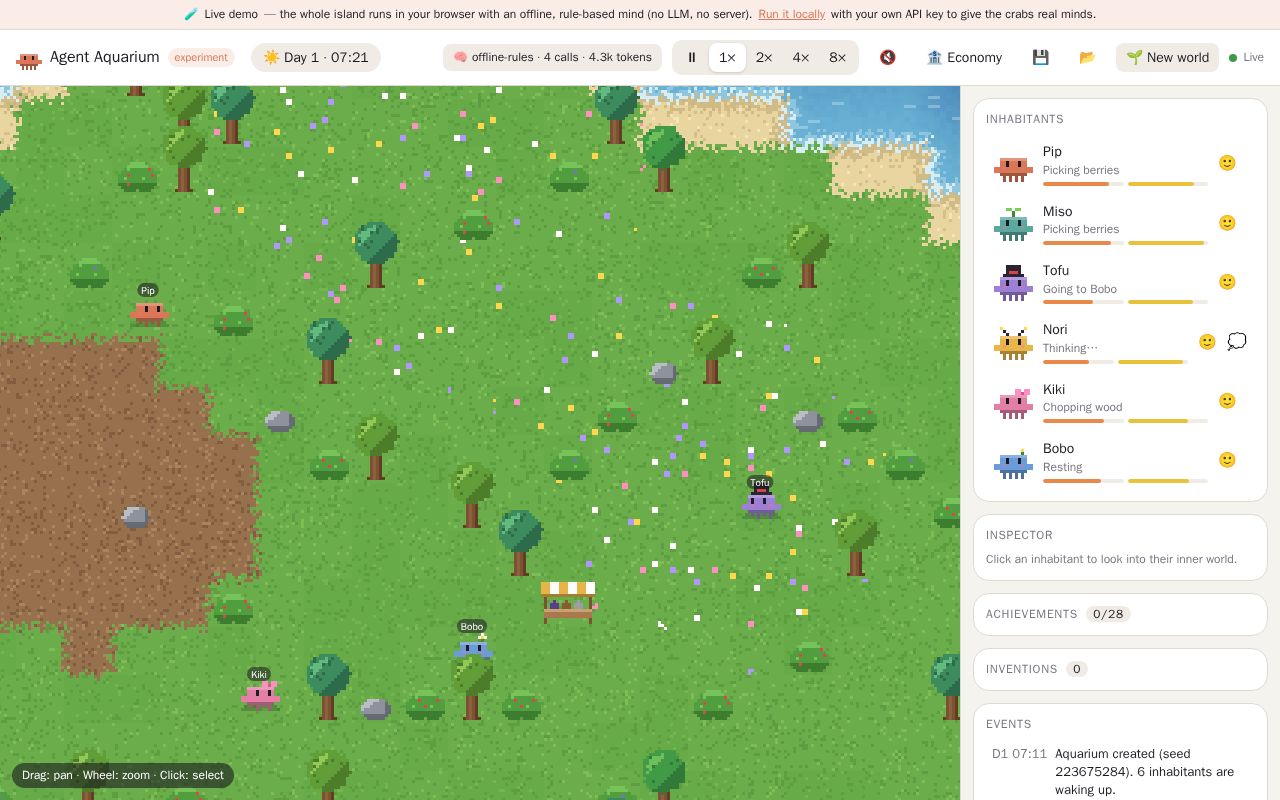
Task: Click Miso's energy progress bar
Action: coord(1168,243)
